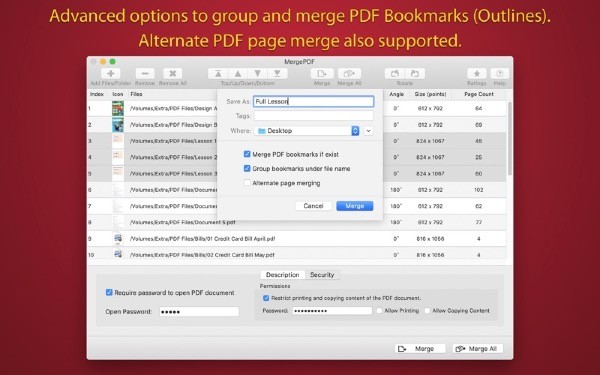Enable Merge PDF bookmarks if exist
600x375 pixels.
pyautogui.click(x=247, y=154)
